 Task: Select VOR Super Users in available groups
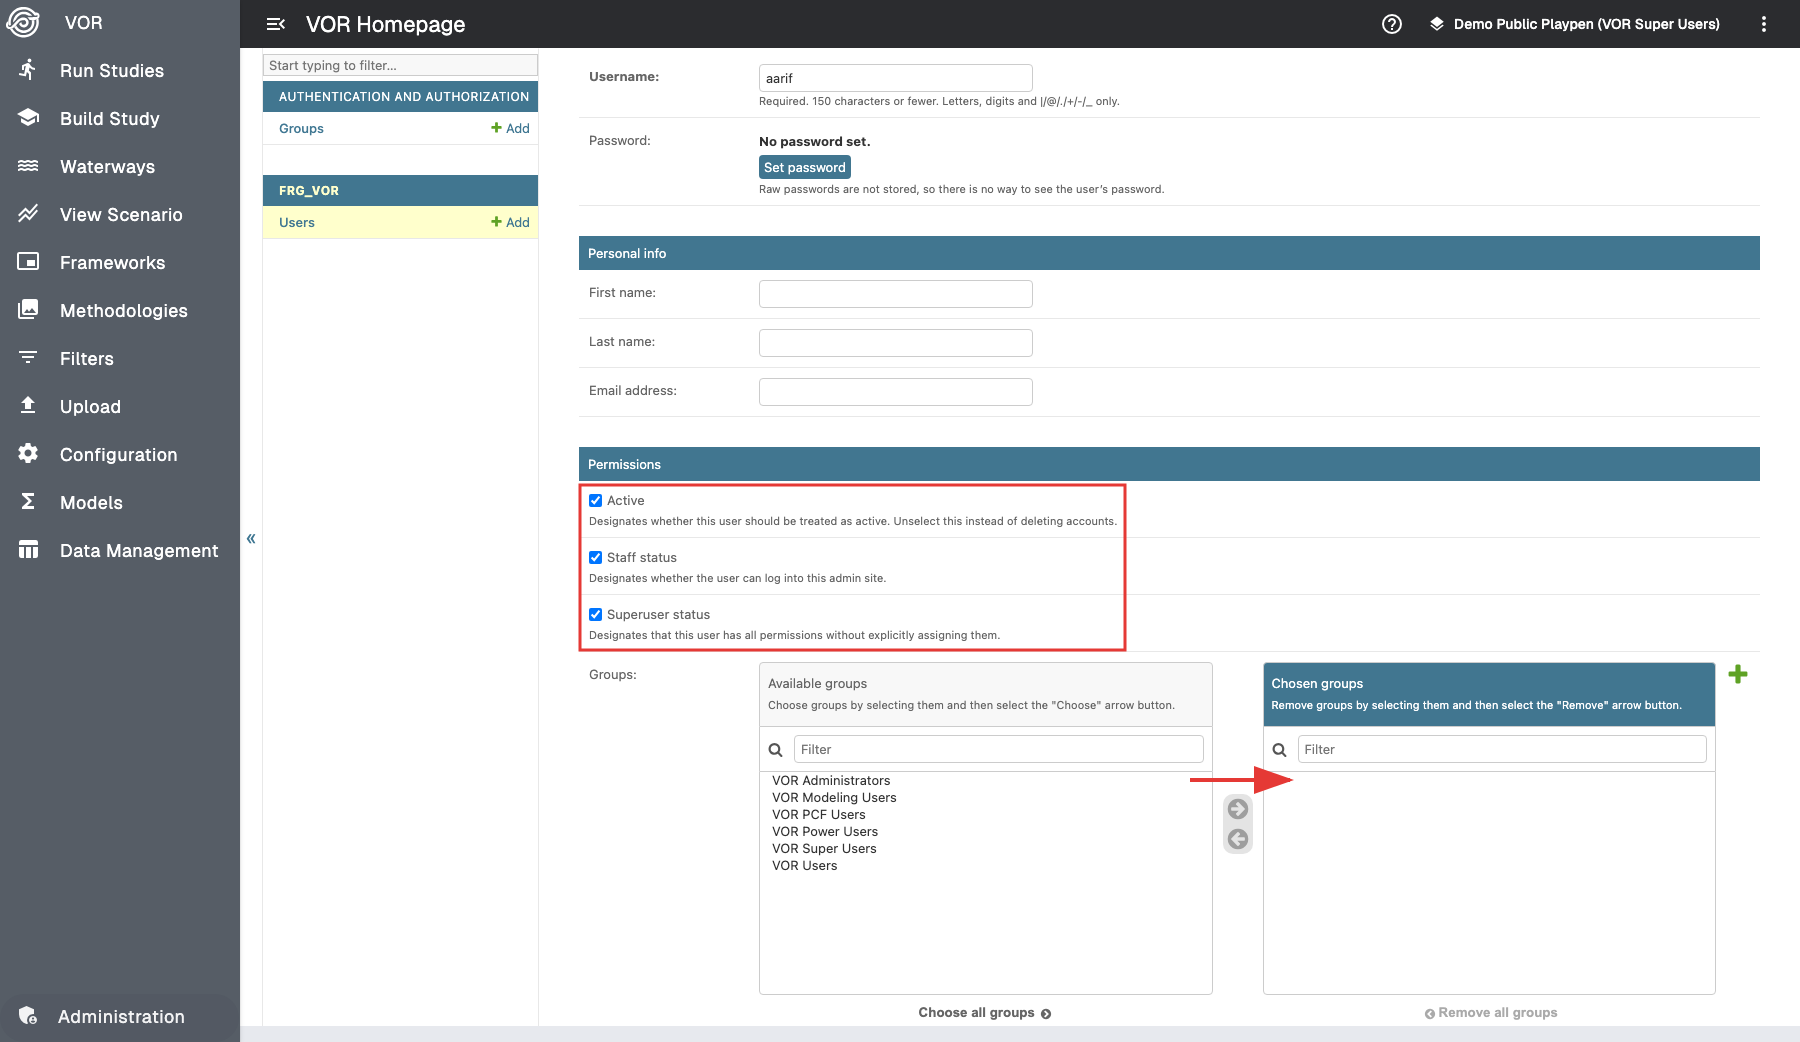[x=824, y=849]
